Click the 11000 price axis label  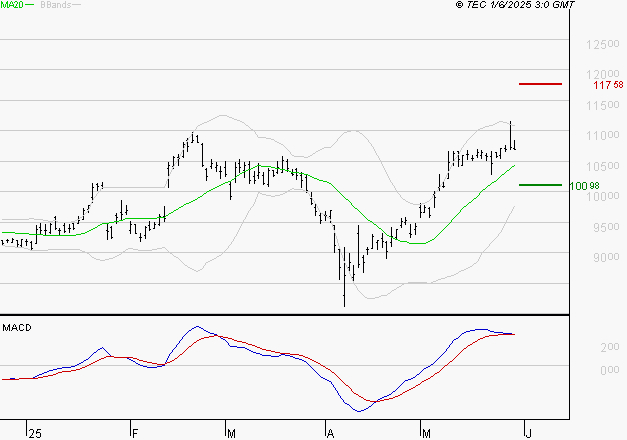coord(603,135)
